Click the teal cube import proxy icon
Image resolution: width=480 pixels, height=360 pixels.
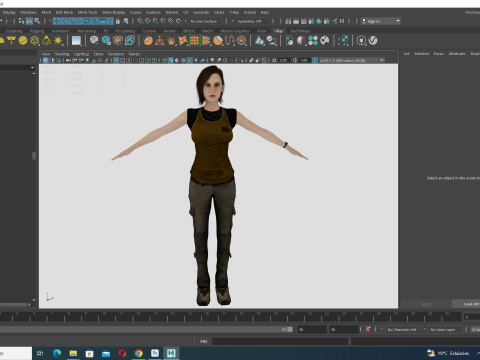106,41
